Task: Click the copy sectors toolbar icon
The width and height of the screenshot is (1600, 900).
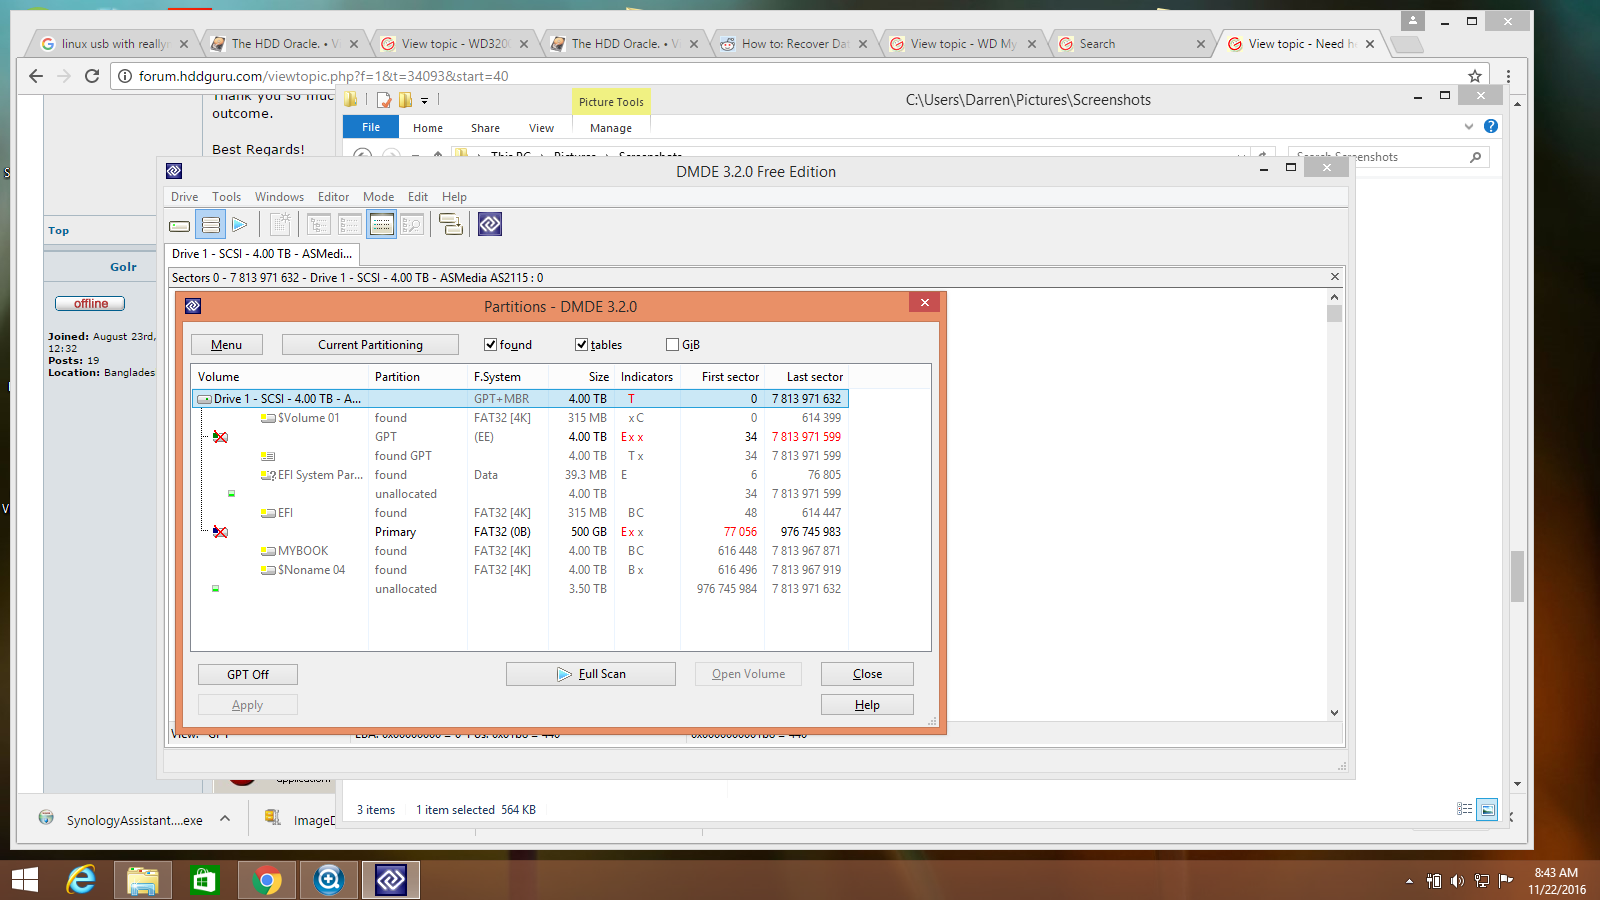Action: [x=451, y=225]
